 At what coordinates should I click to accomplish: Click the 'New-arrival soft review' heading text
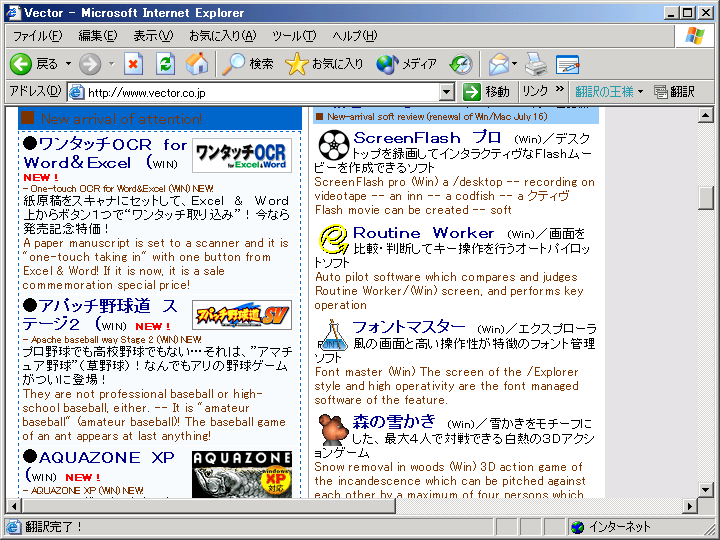(x=437, y=117)
